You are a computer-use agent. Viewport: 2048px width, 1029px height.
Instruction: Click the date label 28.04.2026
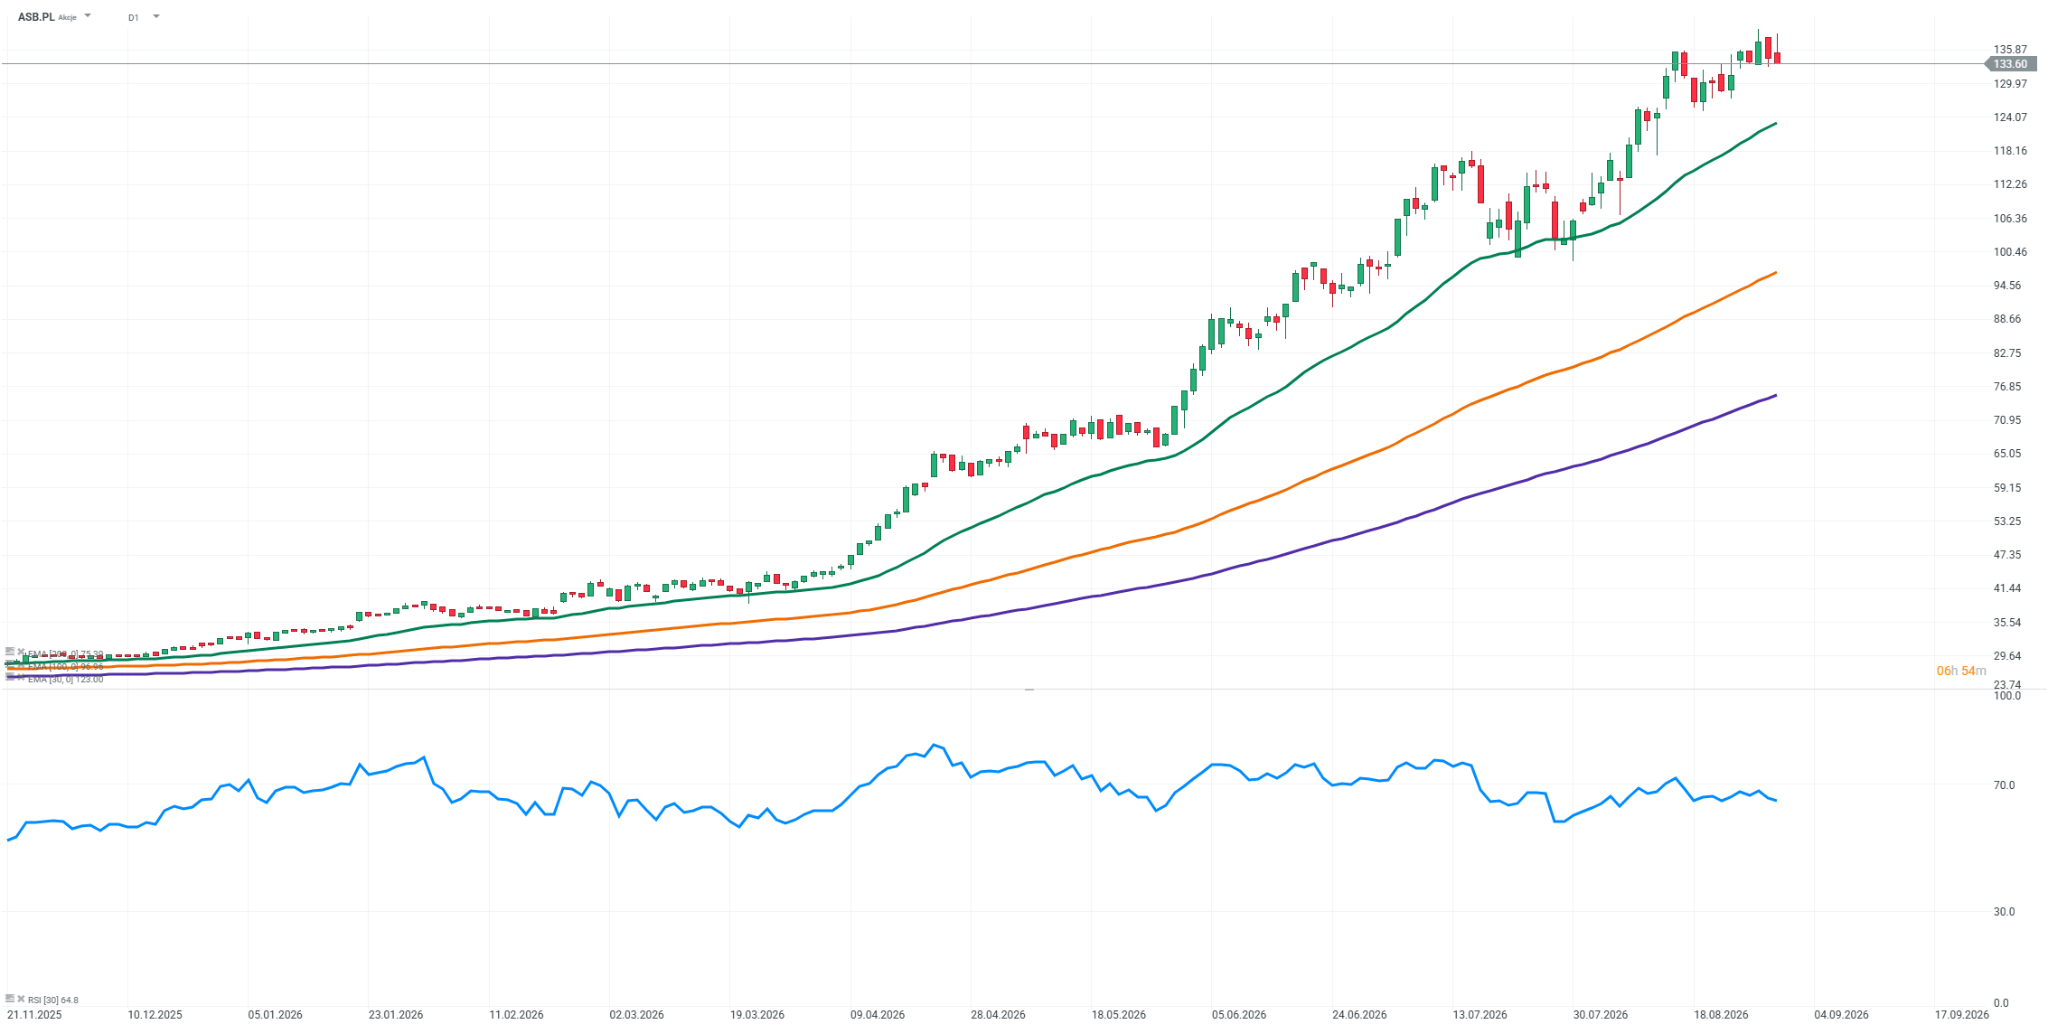click(x=998, y=1014)
